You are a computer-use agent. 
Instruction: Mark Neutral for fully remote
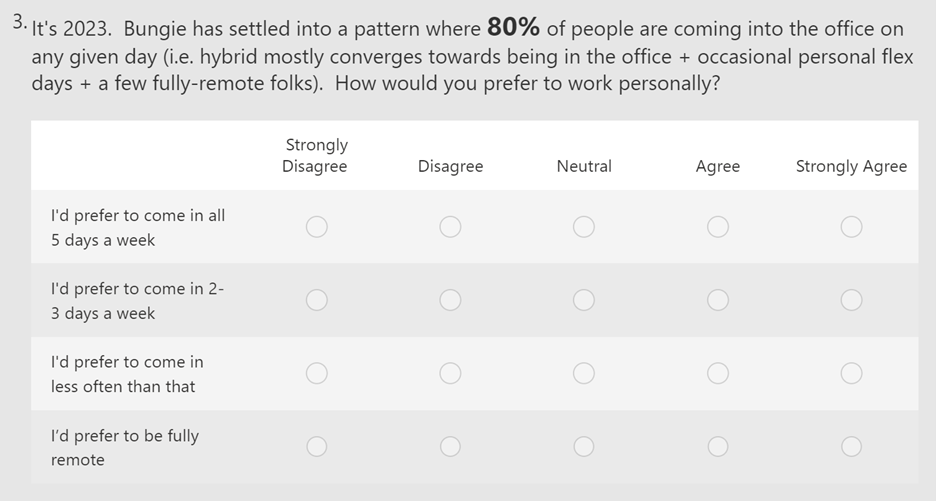tap(584, 447)
